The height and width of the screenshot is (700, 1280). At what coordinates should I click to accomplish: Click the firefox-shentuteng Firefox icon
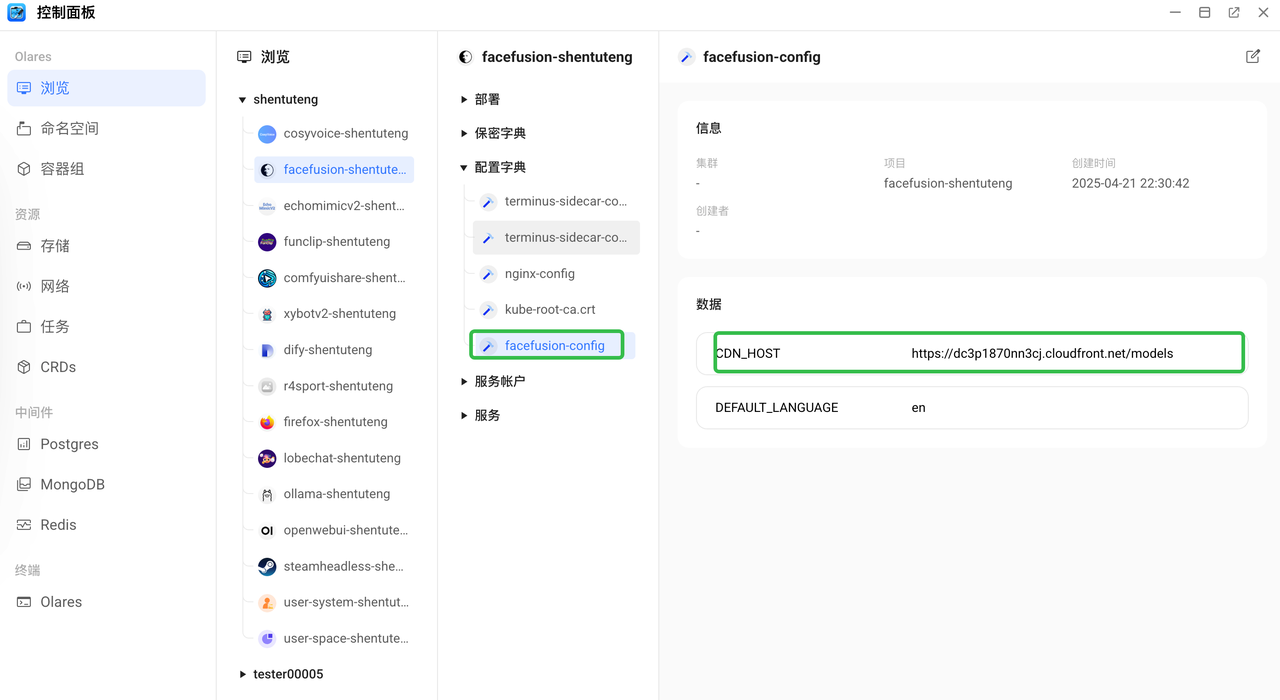[267, 422]
